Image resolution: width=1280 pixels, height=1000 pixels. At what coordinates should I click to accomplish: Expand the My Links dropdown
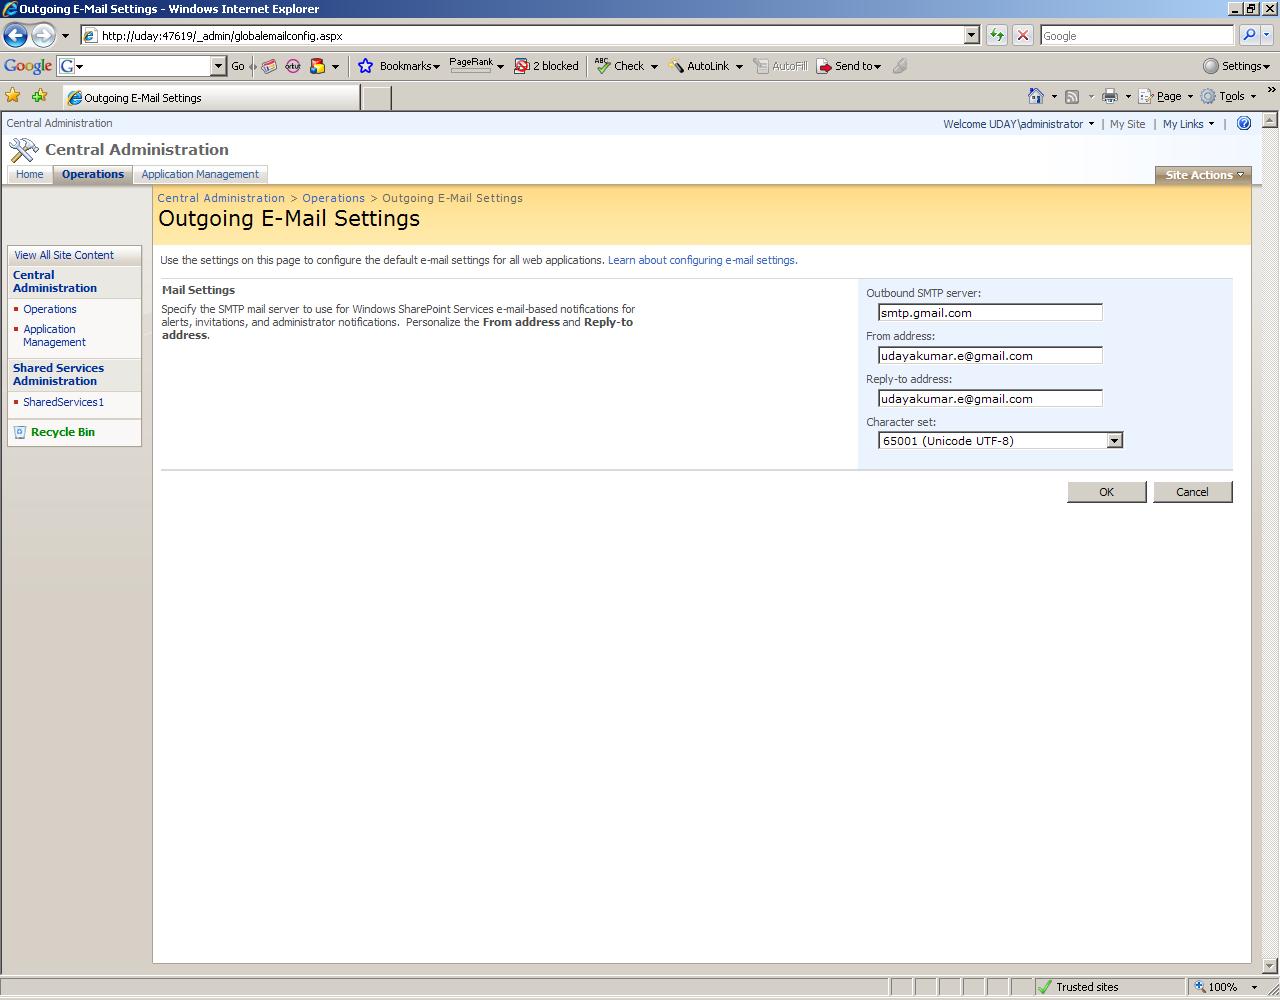click(x=1188, y=124)
